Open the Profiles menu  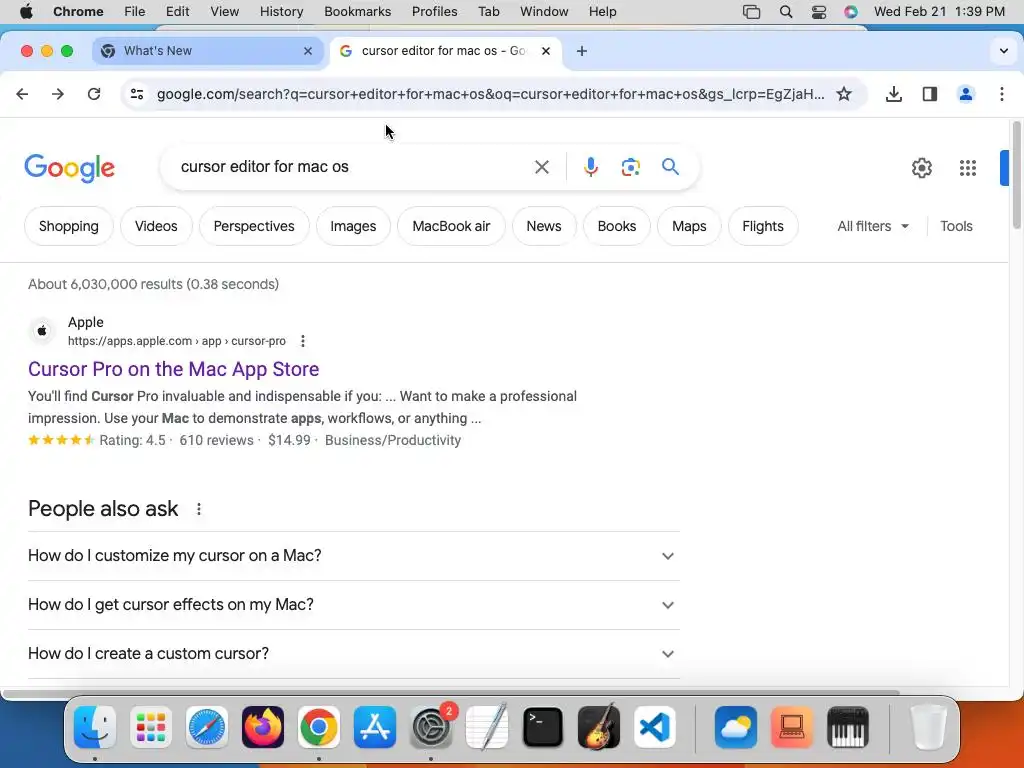434,12
